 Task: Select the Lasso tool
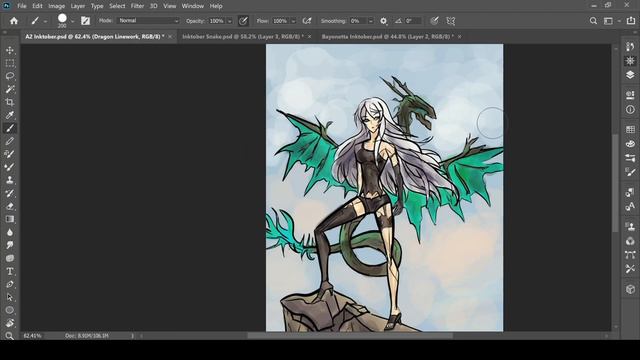click(10, 76)
